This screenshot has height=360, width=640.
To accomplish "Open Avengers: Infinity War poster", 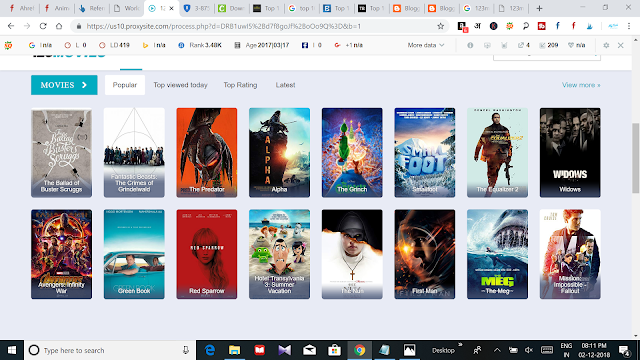I will coord(62,254).
